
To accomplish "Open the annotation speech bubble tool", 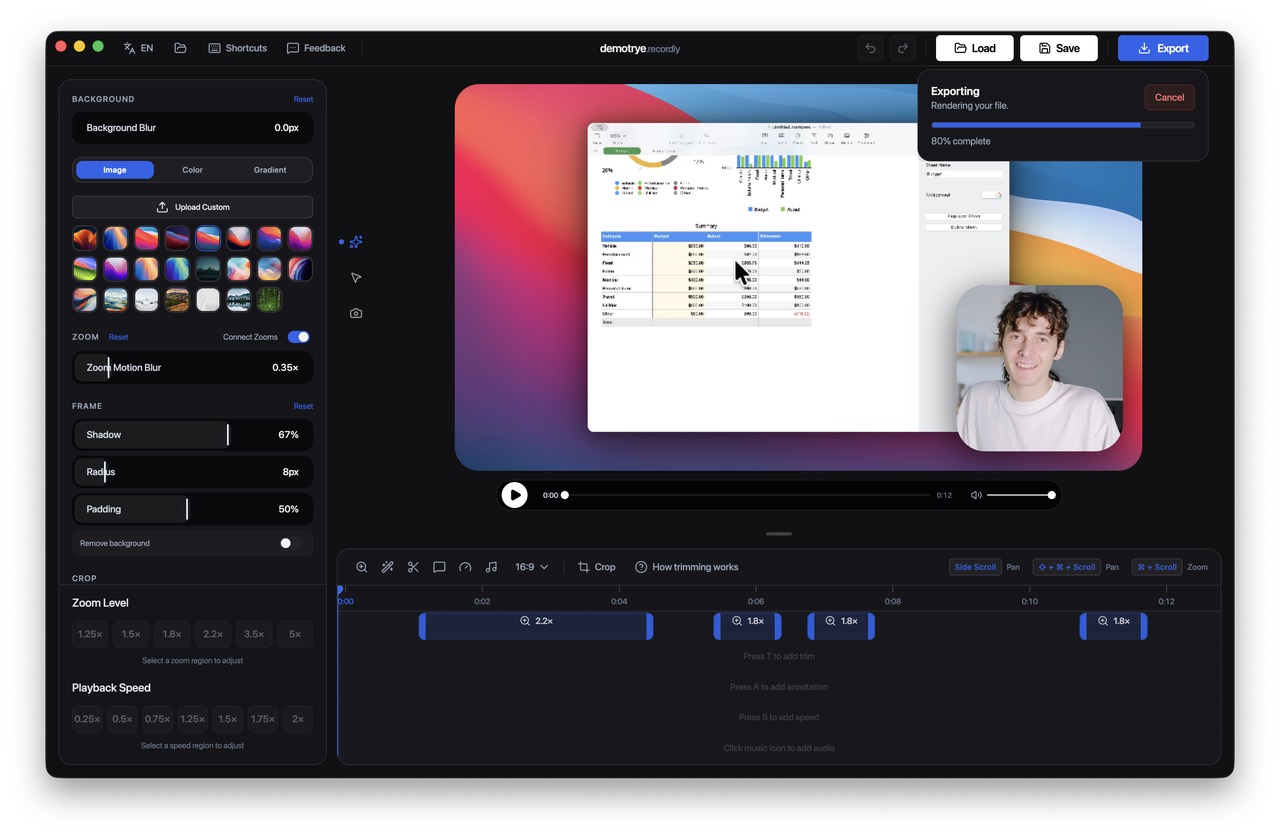I will point(439,567).
